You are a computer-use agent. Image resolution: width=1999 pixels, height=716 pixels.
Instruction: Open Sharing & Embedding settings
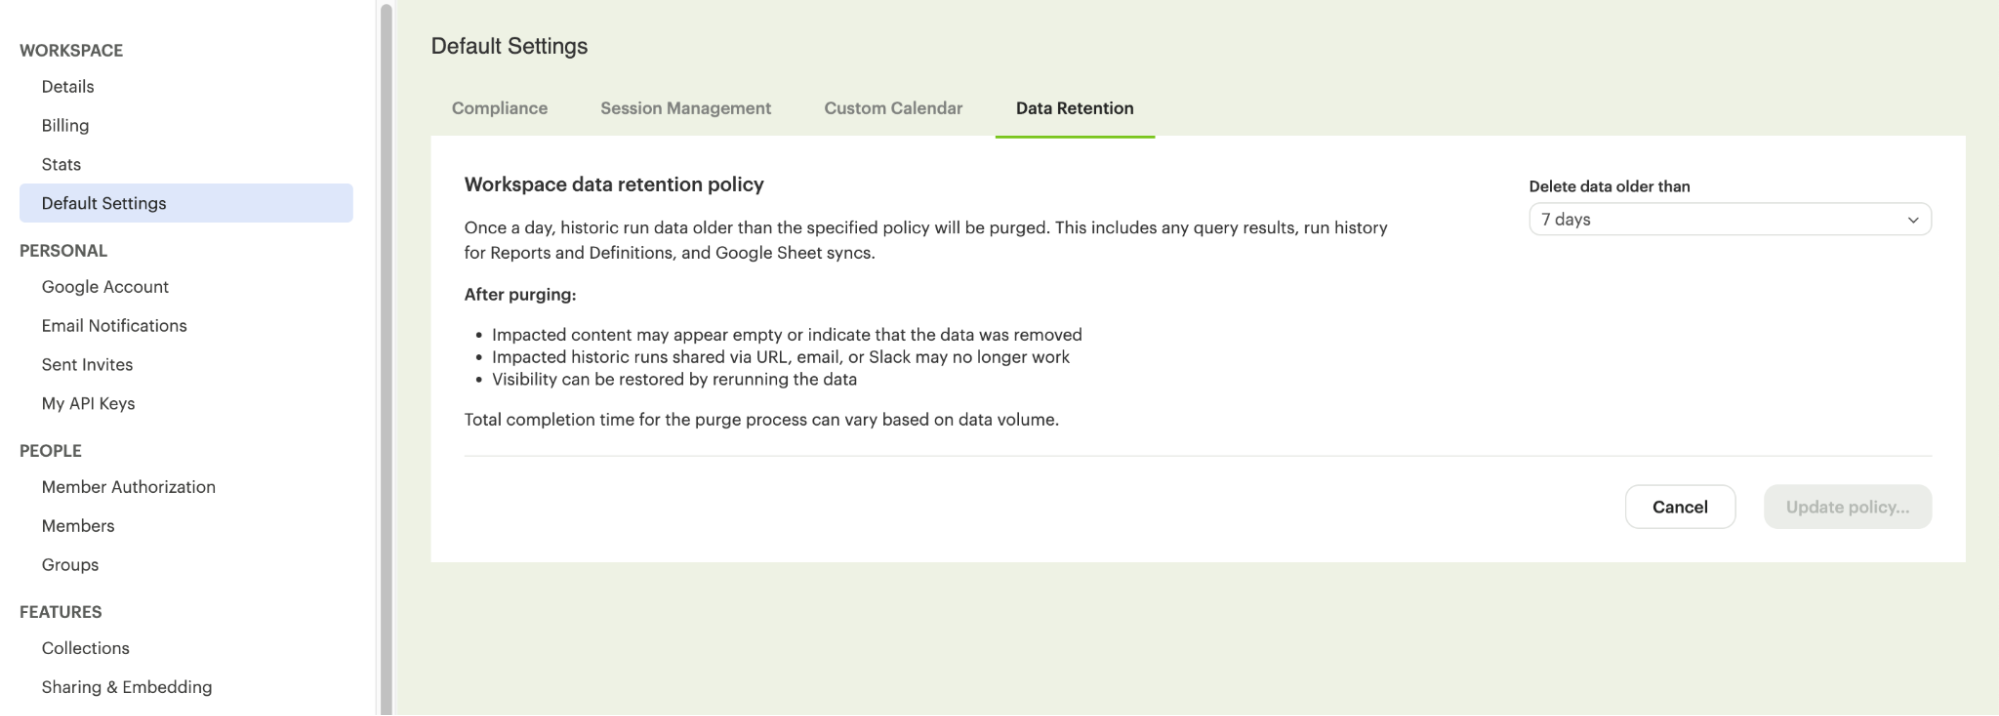point(126,687)
